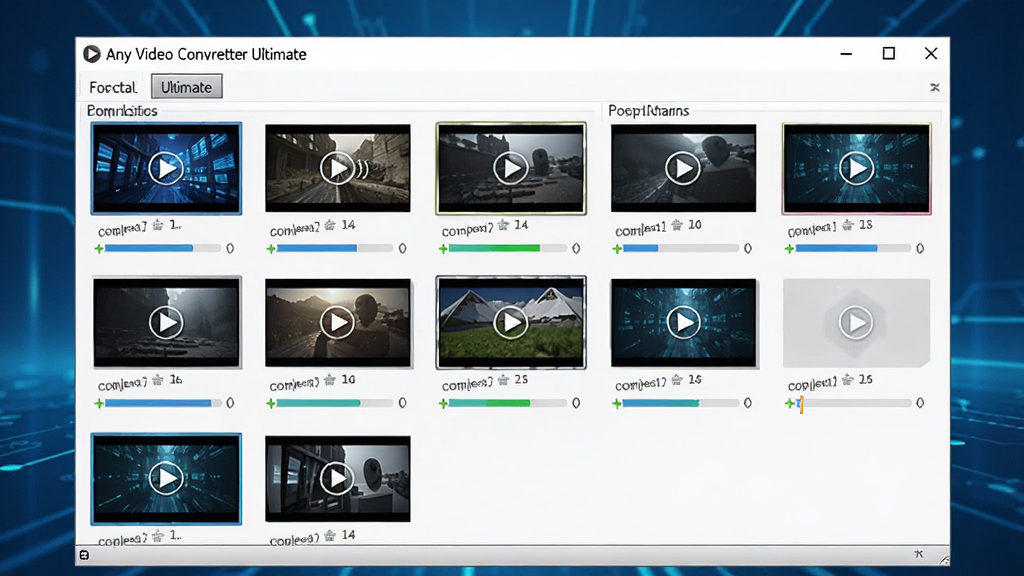Play the pink-bordered teal tunnel video
The image size is (1024, 576).
(856, 168)
